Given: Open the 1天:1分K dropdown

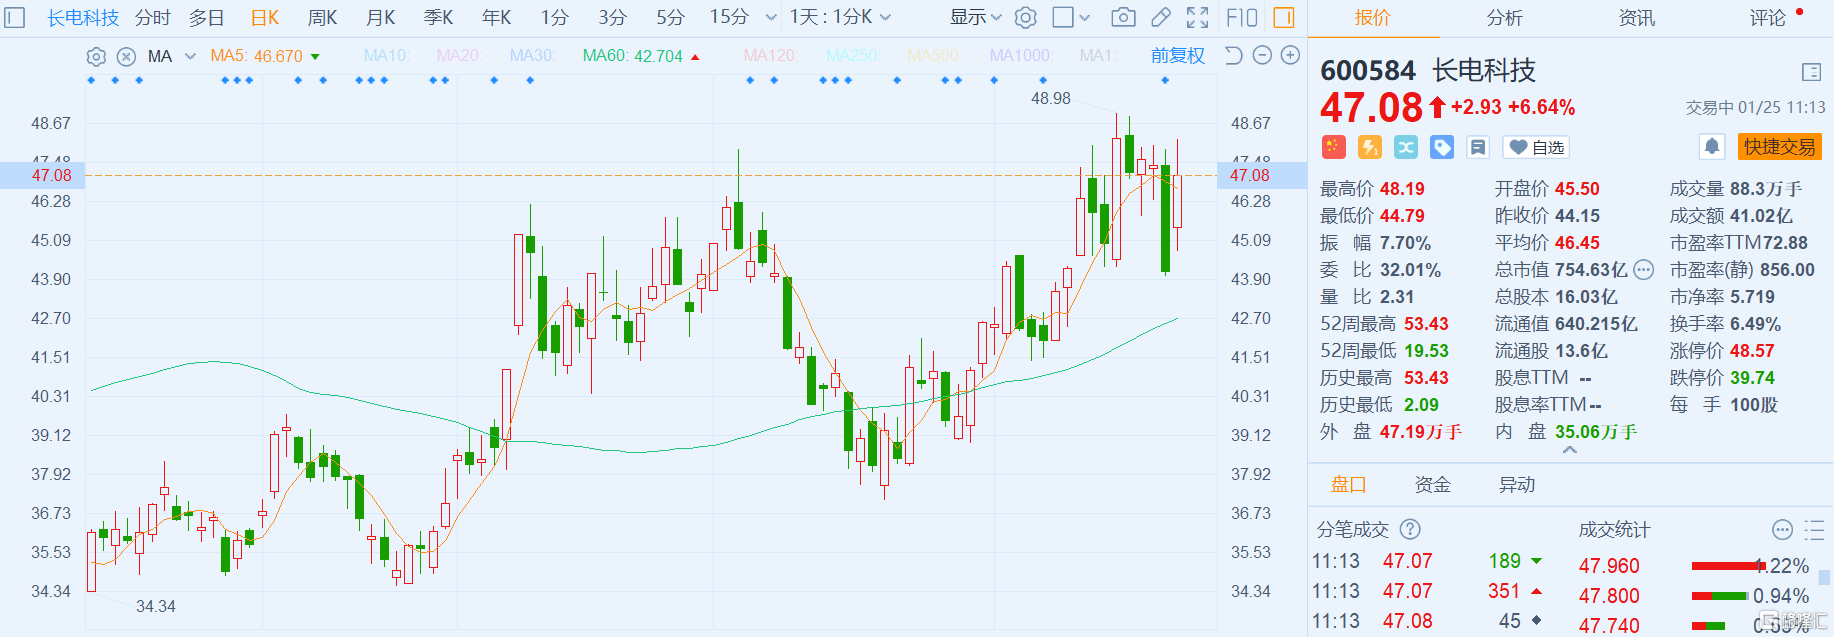Looking at the screenshot, I should pos(840,17).
